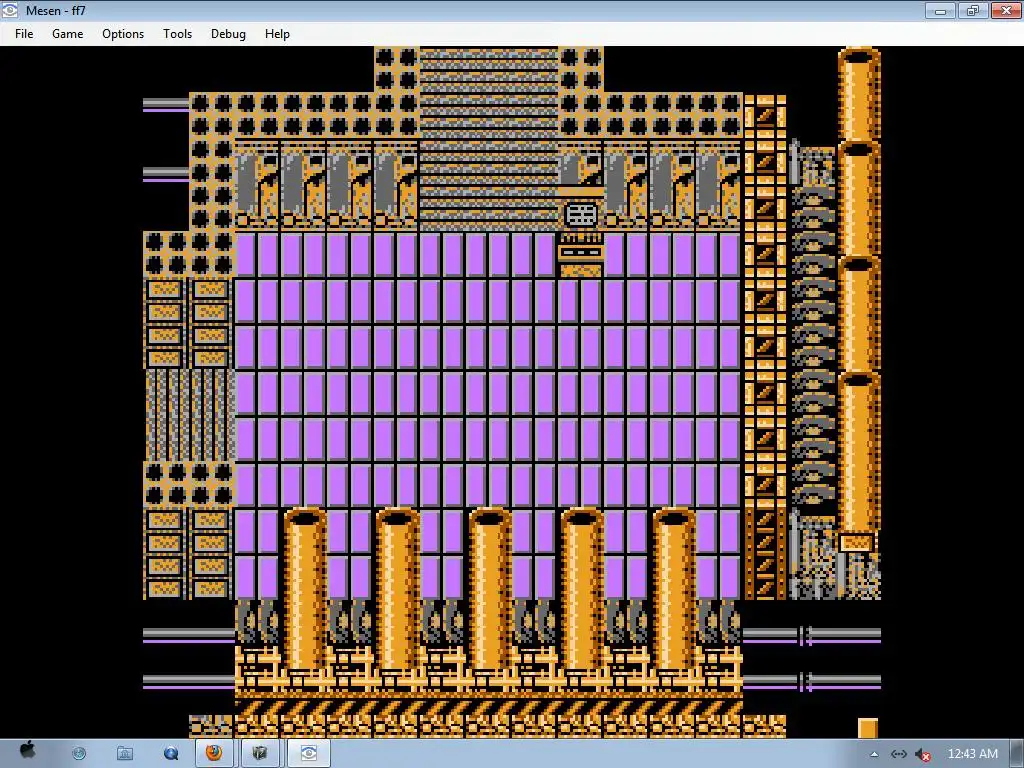Screen dimensions: 1024x768
Task: Click the Show desktop strip beside clock
Action: [x=1017, y=754]
